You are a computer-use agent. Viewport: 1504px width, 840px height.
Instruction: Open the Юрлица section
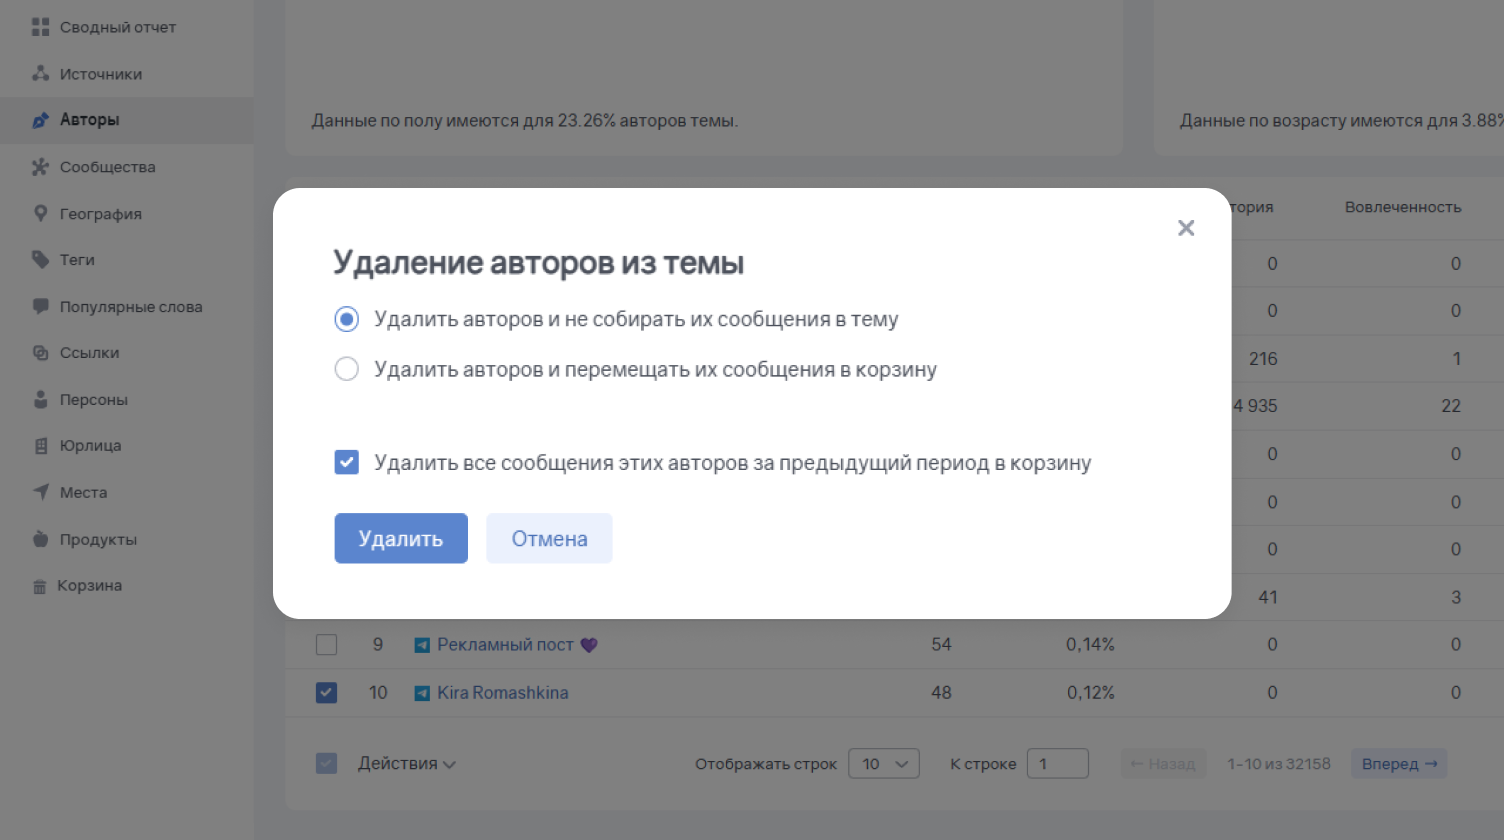pyautogui.click(x=91, y=446)
